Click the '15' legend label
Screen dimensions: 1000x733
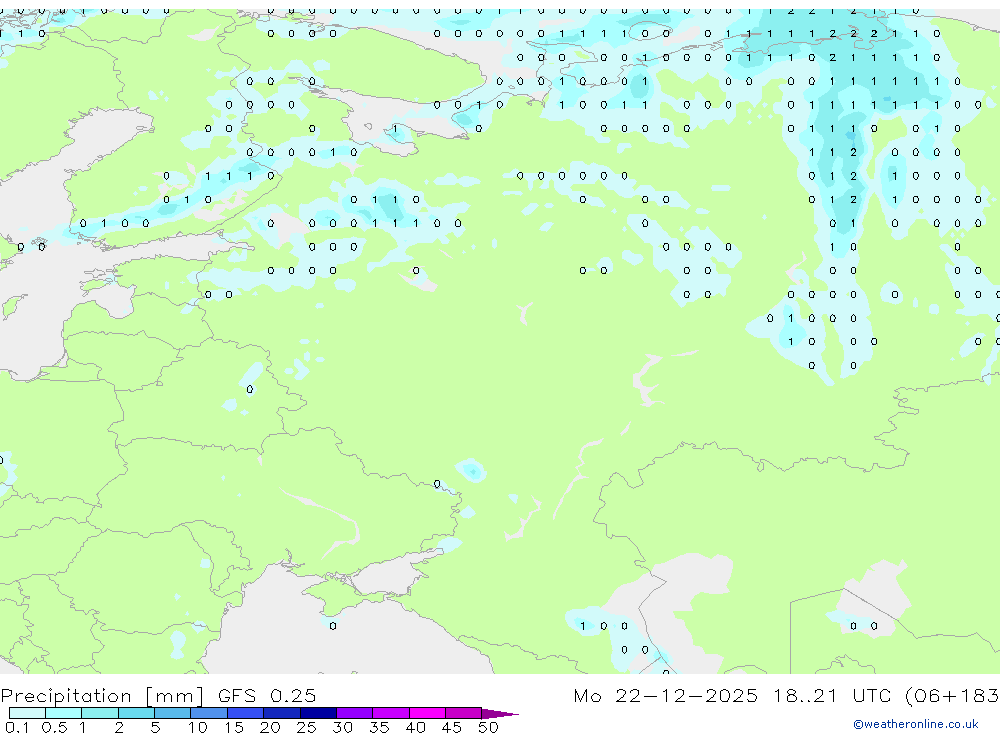point(234,727)
